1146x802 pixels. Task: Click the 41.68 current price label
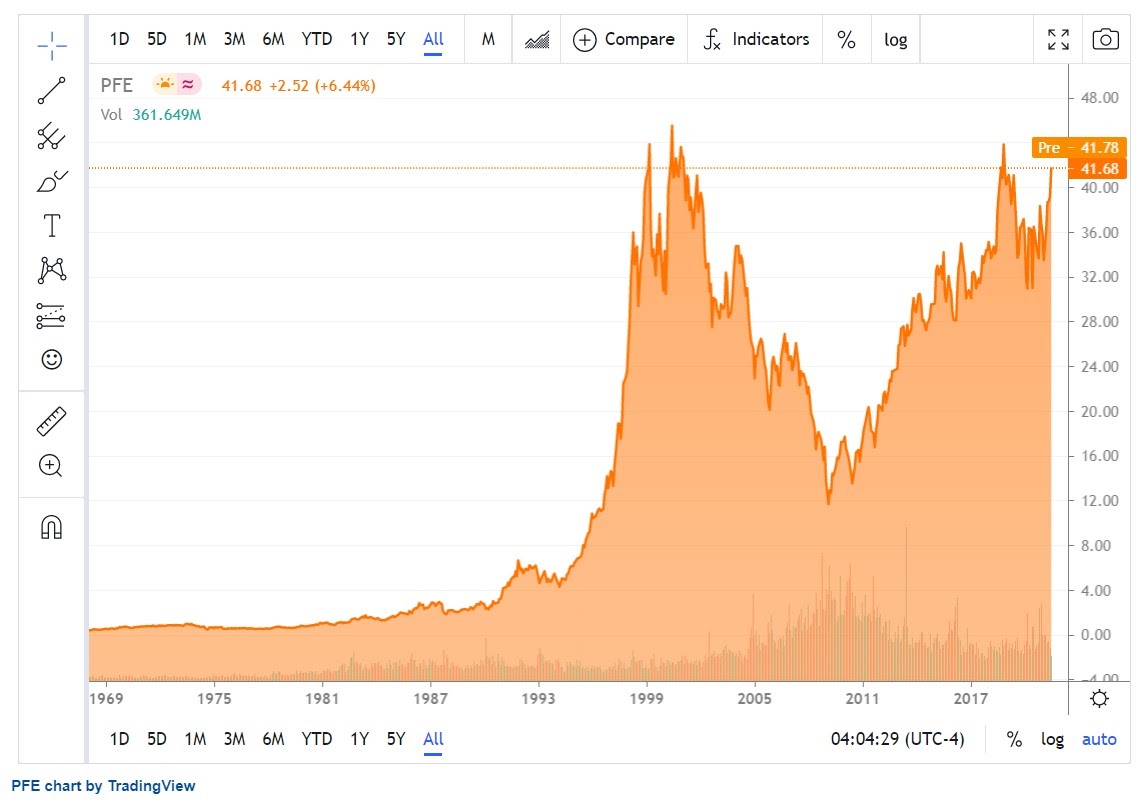click(x=1099, y=169)
